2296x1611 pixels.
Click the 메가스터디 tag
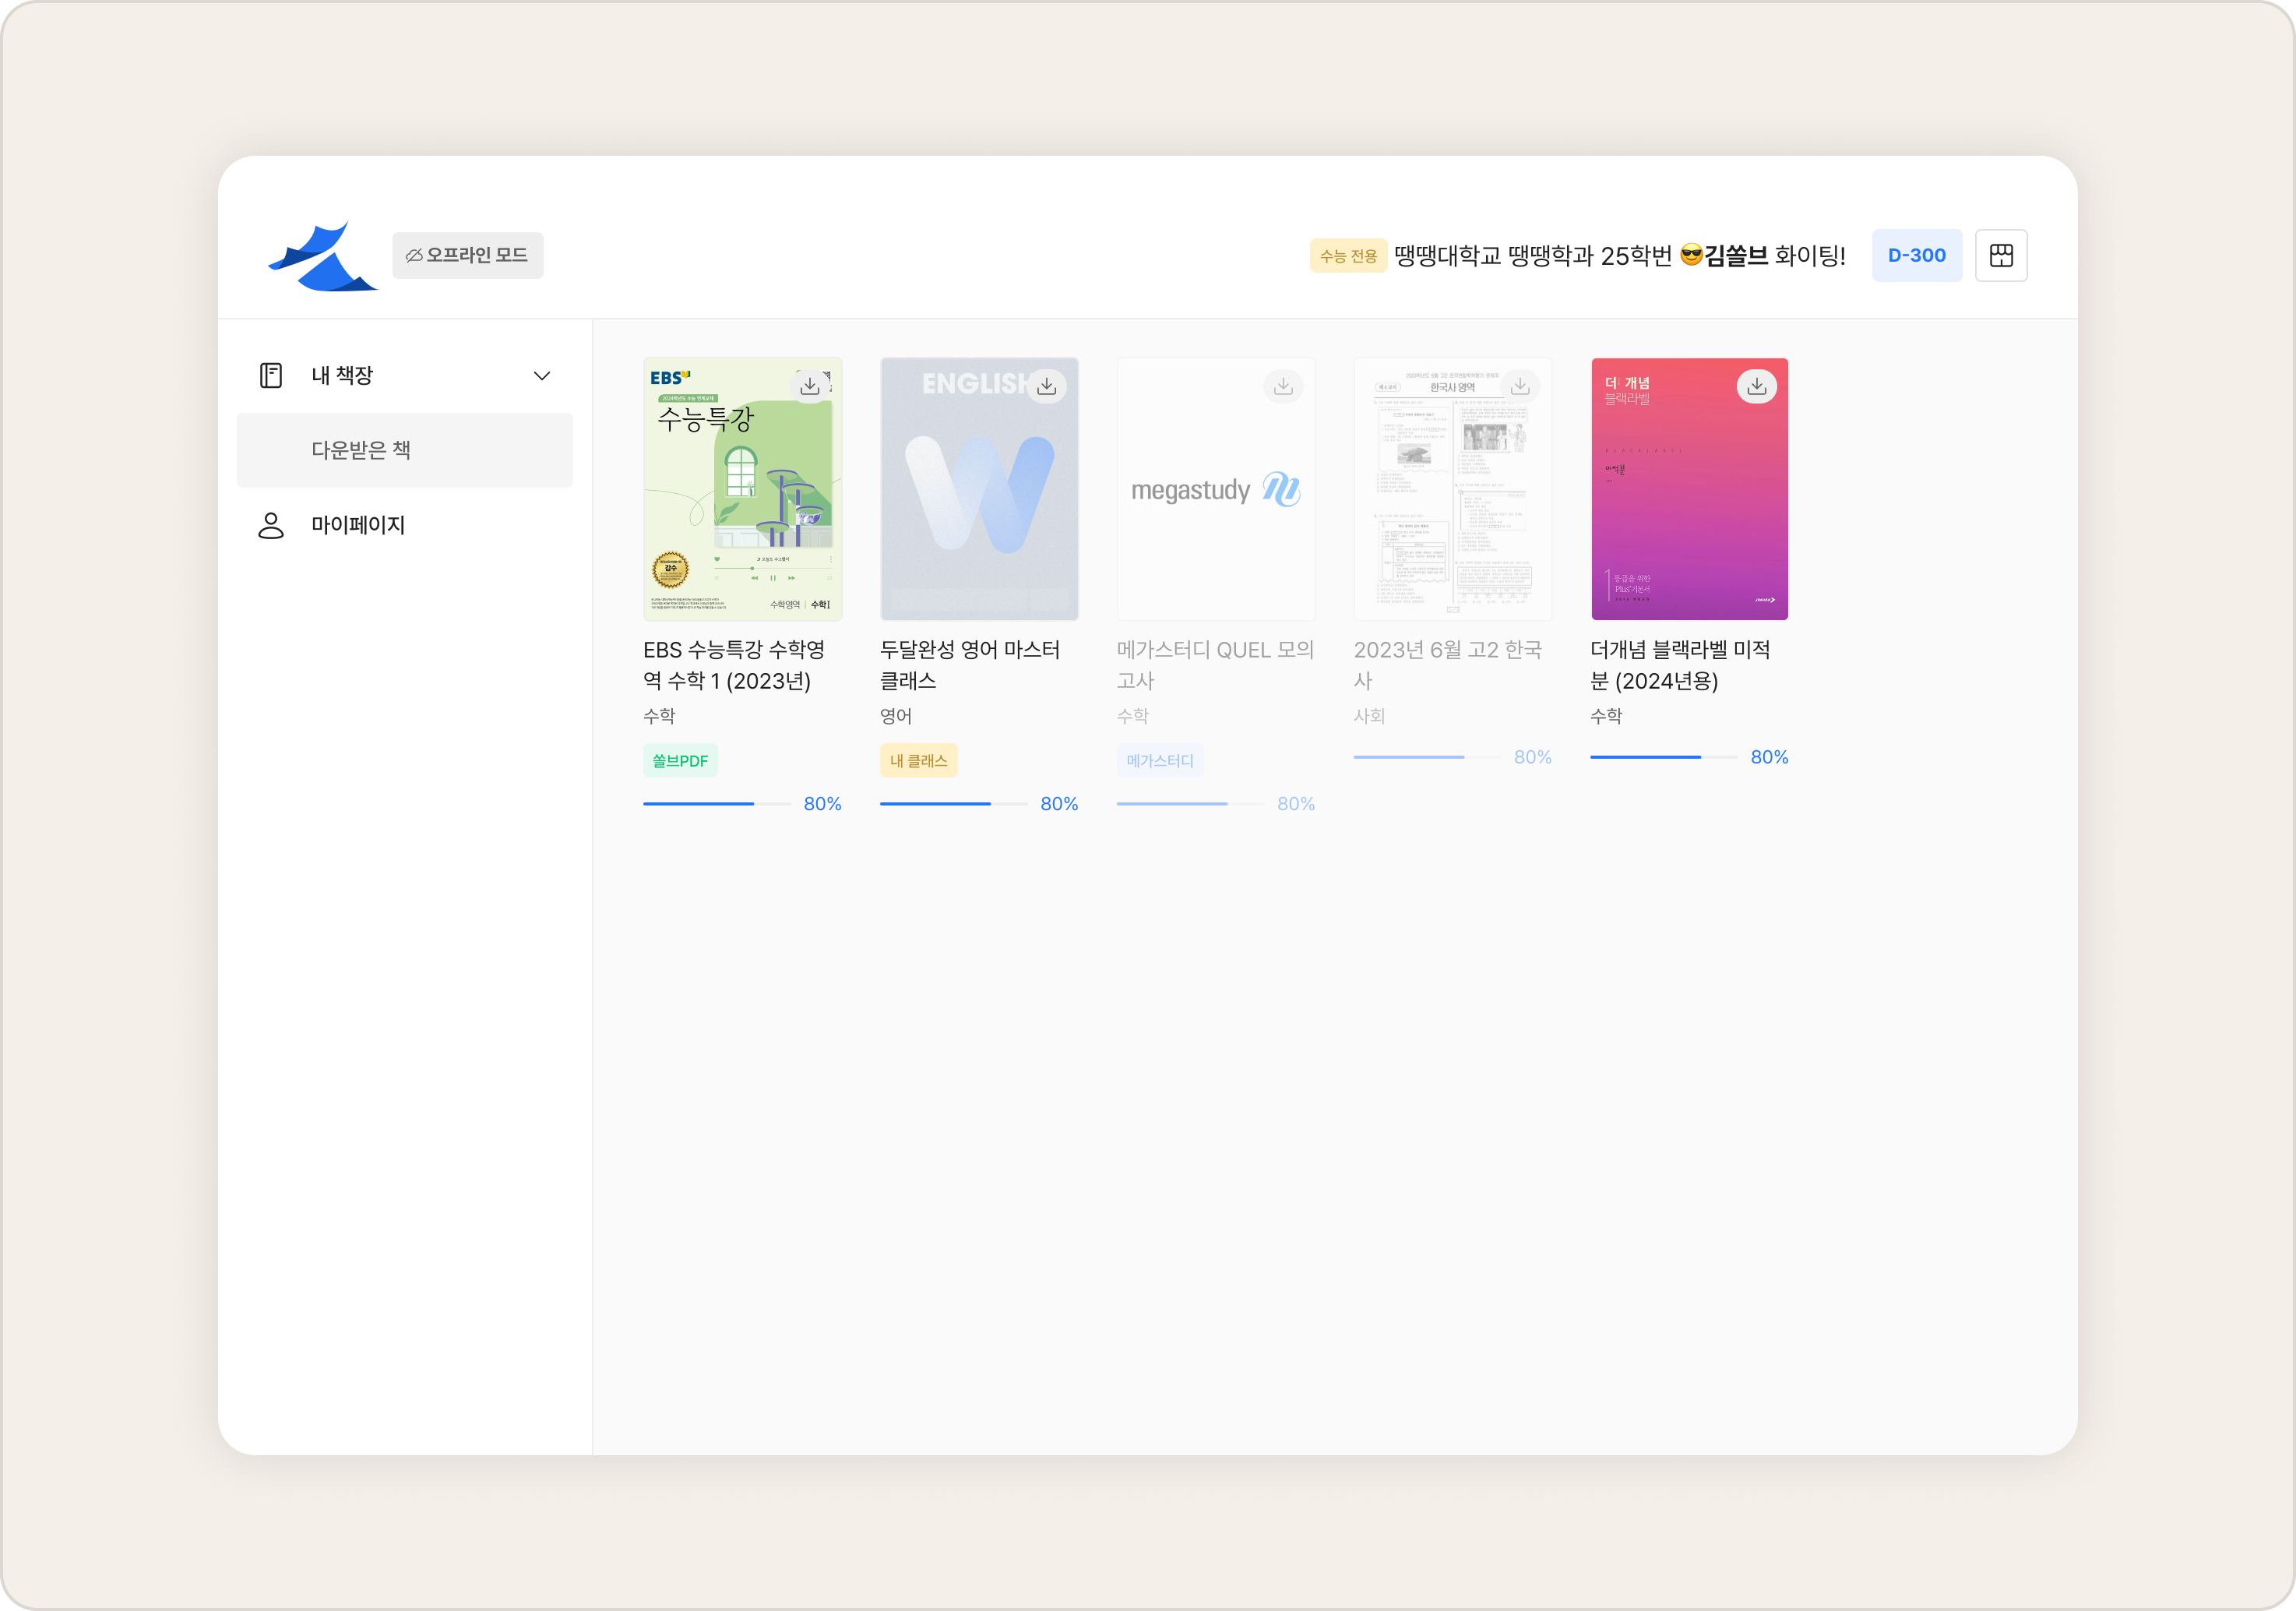[x=1160, y=761]
